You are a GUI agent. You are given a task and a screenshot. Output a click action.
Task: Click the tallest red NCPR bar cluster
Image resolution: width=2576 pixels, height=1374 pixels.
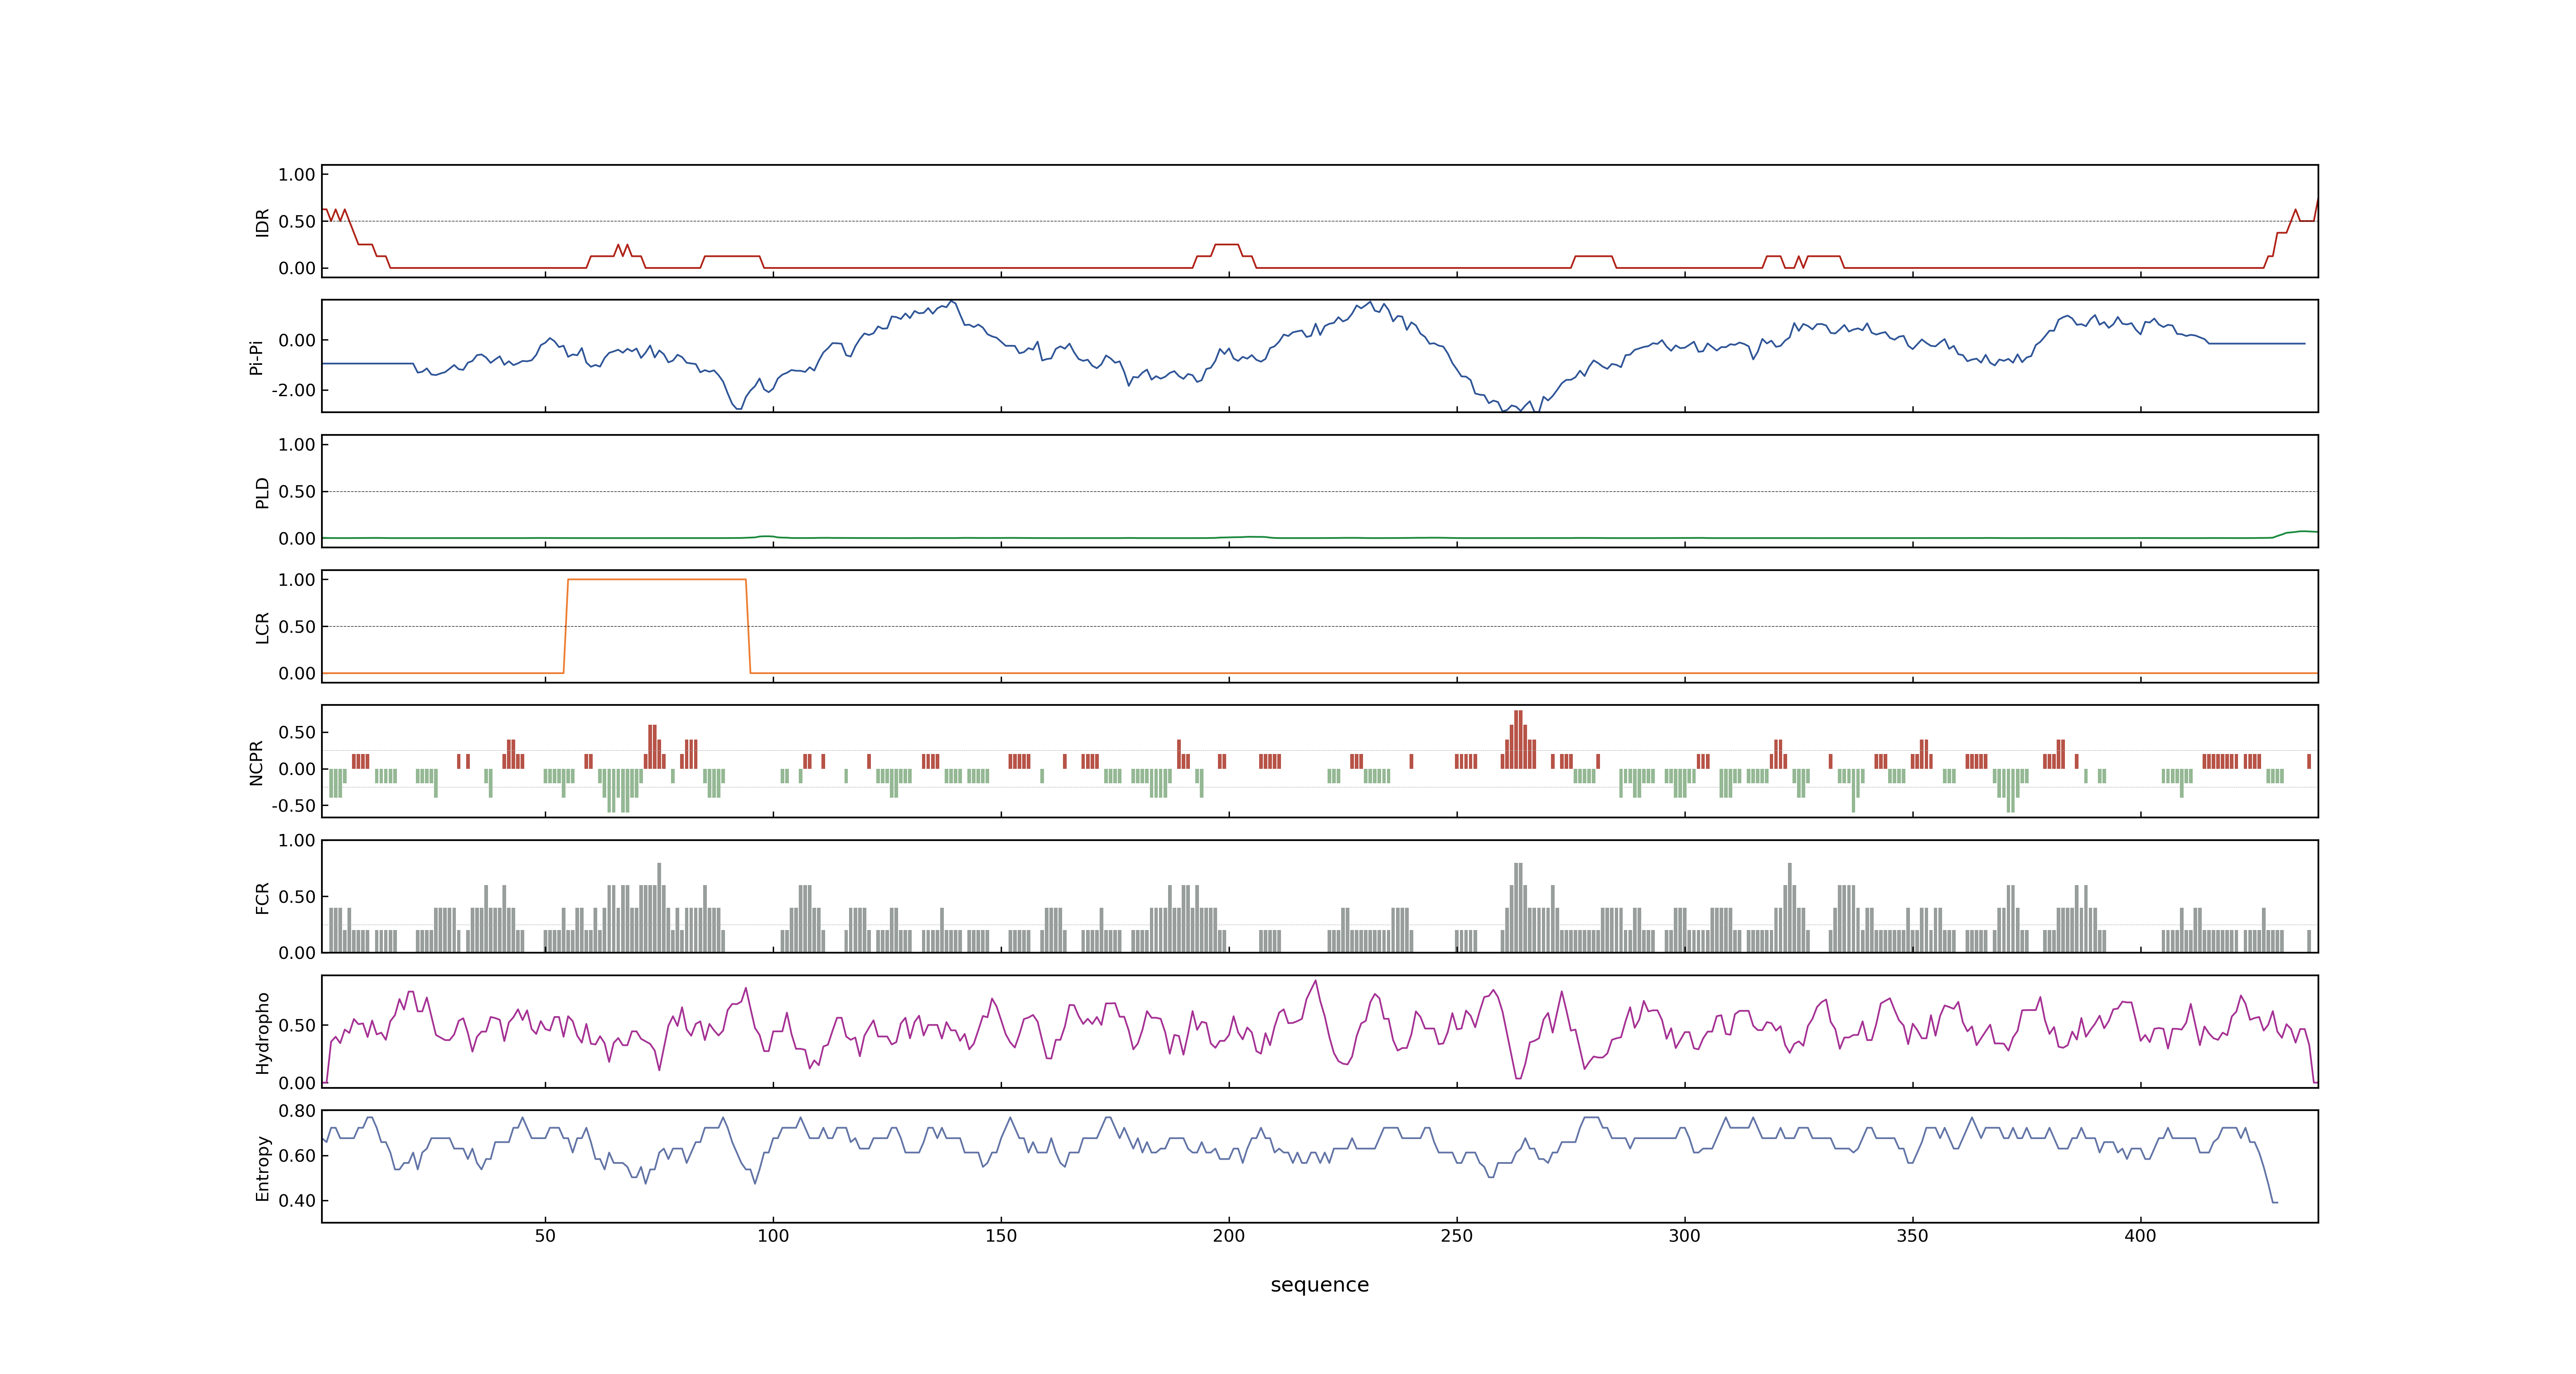coord(1518,740)
